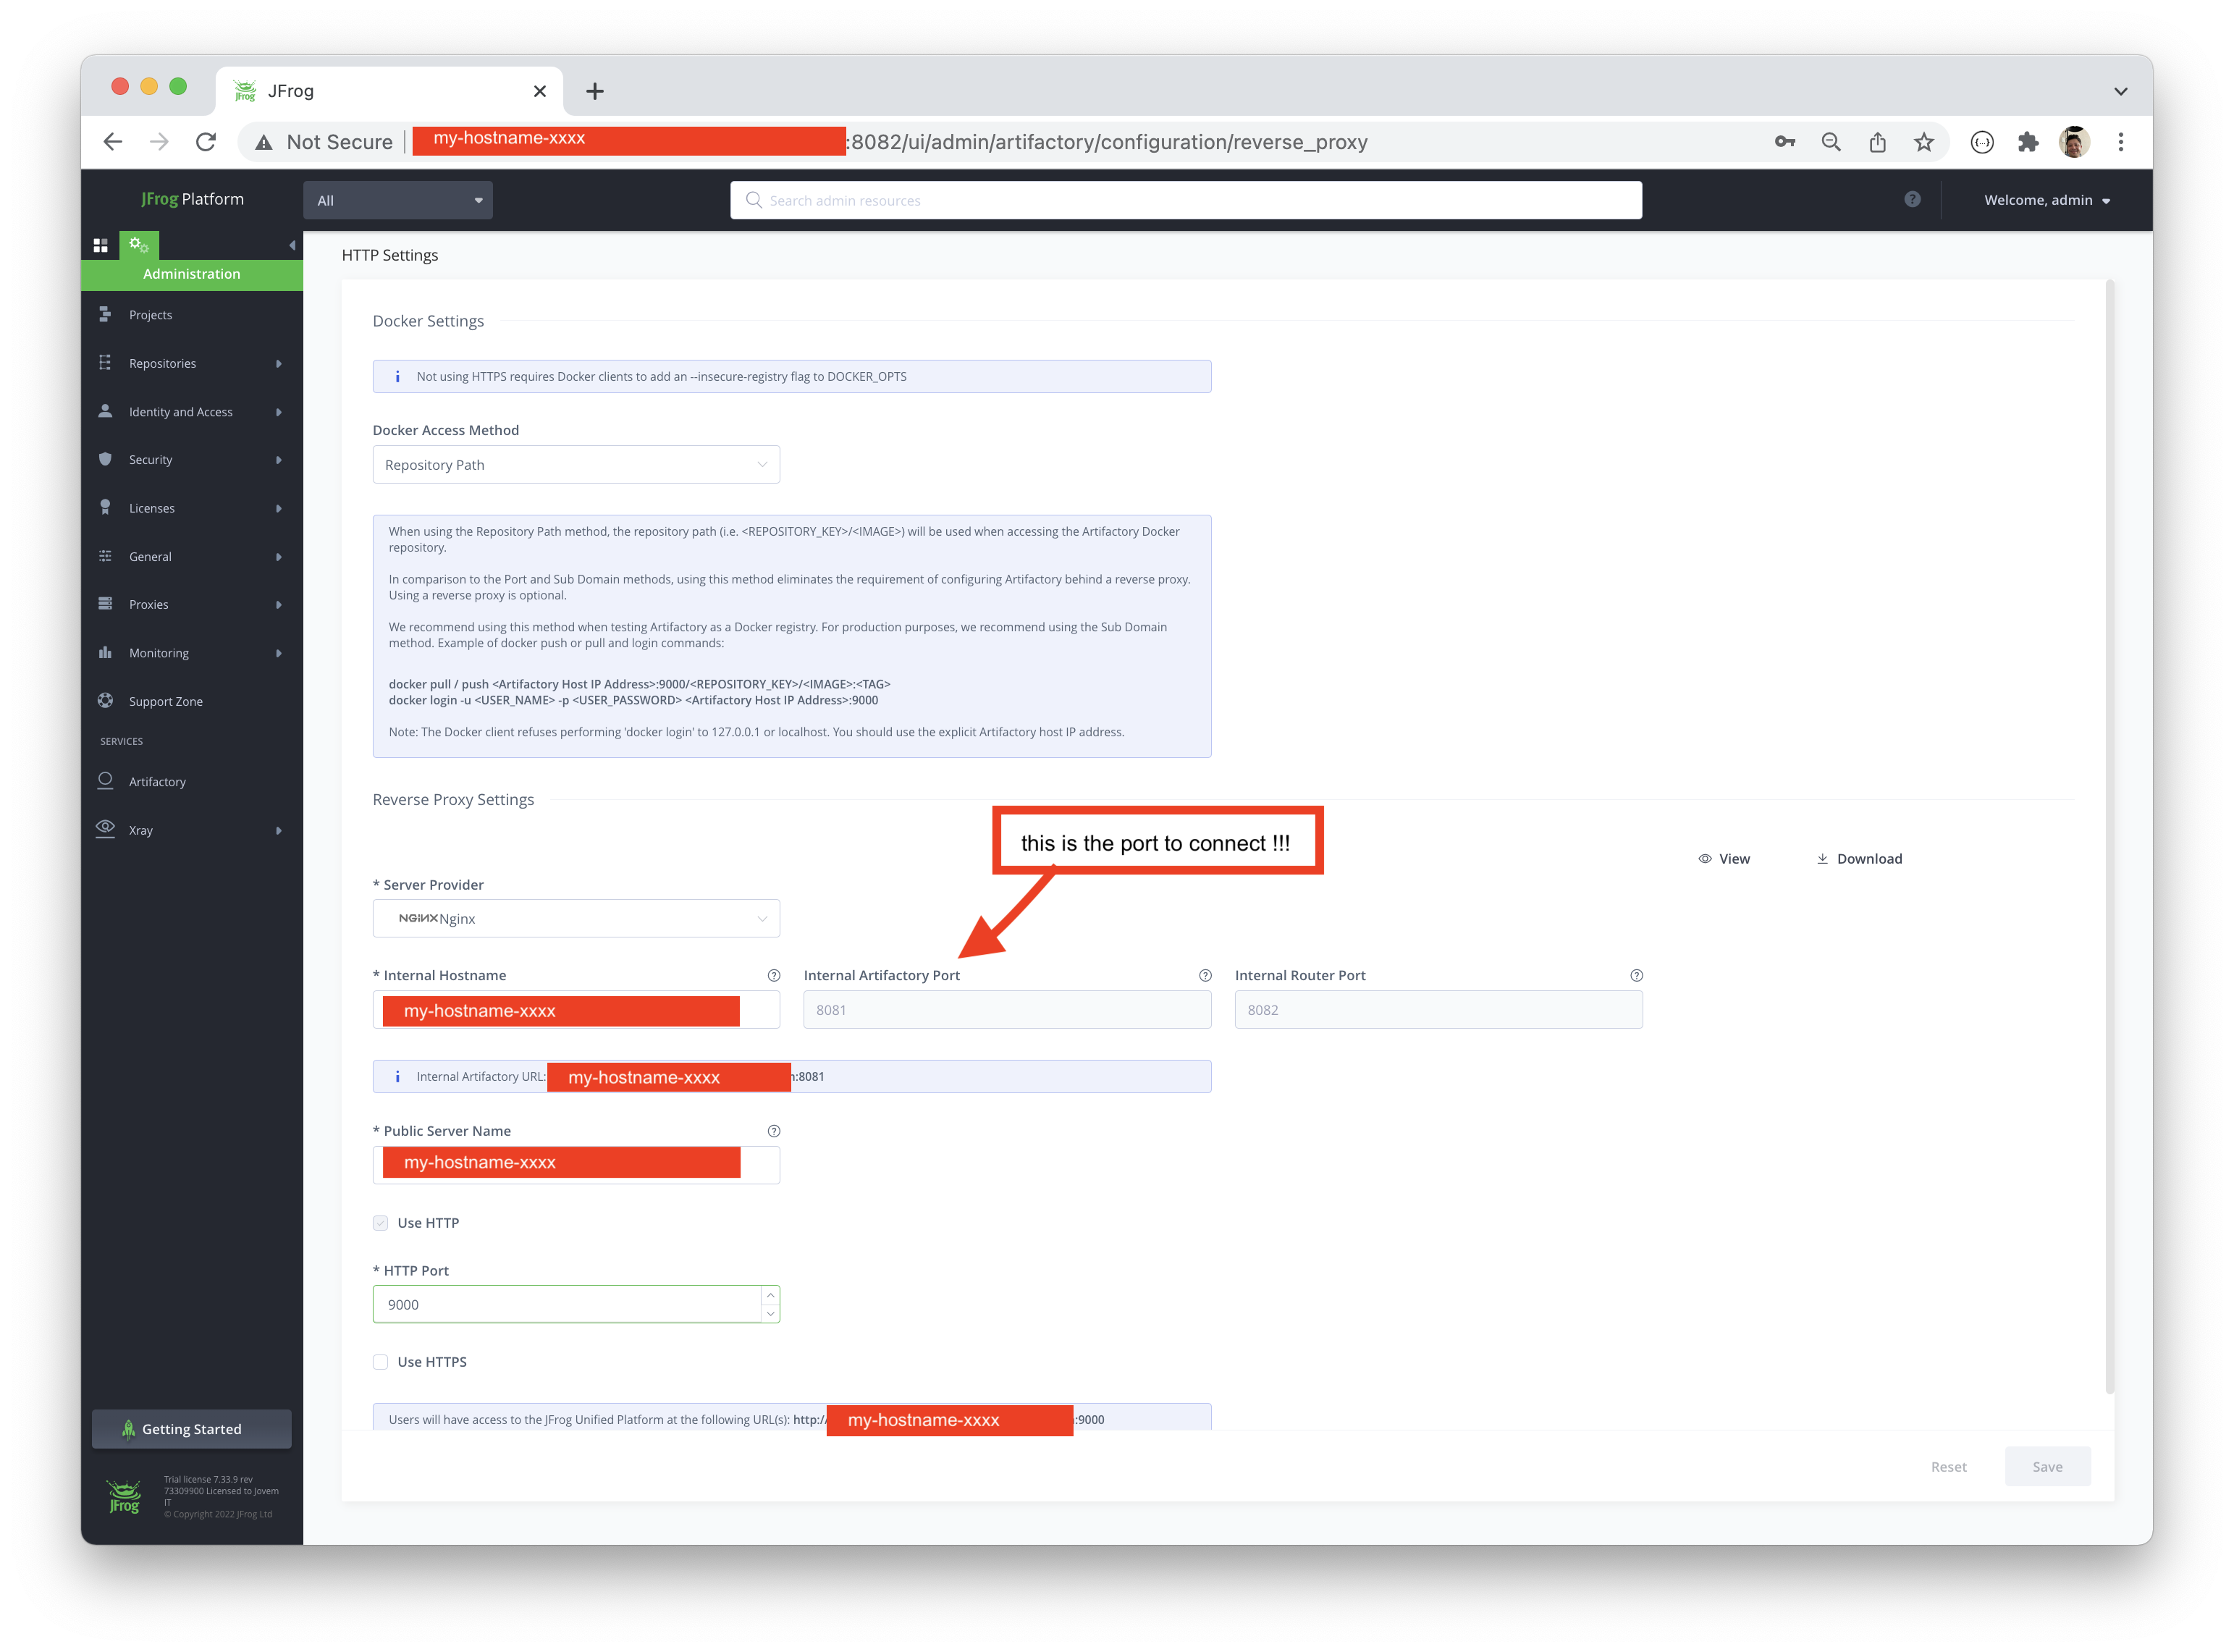2234x1652 pixels.
Task: Click the browser bookmark star icon
Action: (1924, 142)
